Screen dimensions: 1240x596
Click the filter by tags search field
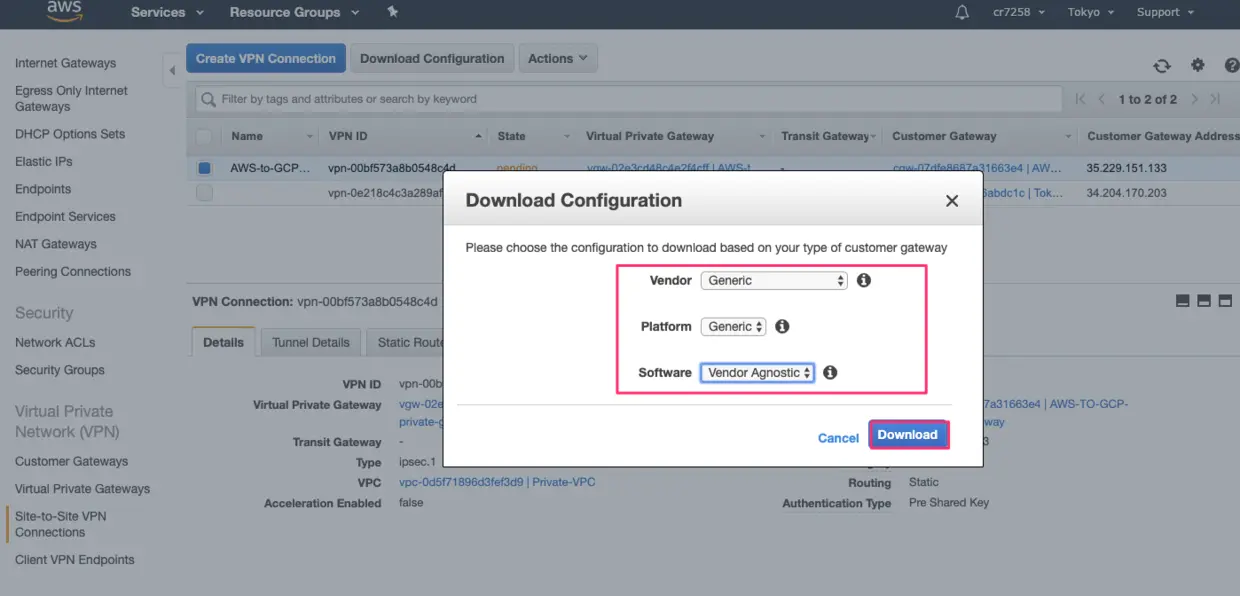click(629, 99)
